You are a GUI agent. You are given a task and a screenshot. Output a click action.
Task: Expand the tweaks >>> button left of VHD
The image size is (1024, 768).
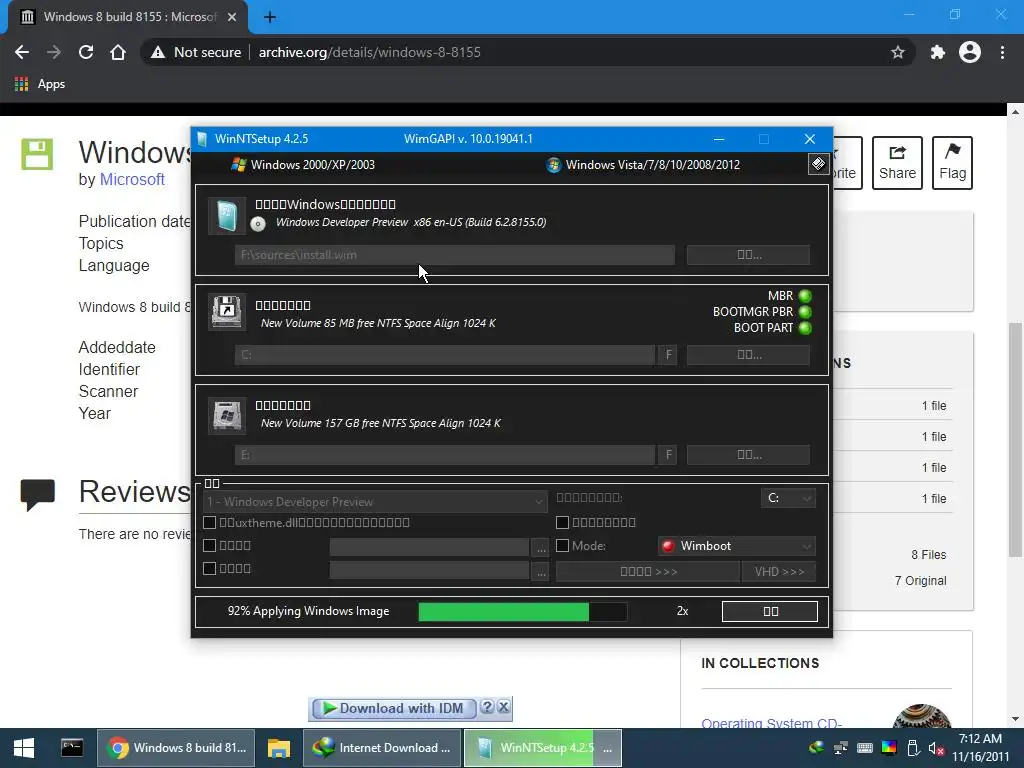tap(648, 571)
